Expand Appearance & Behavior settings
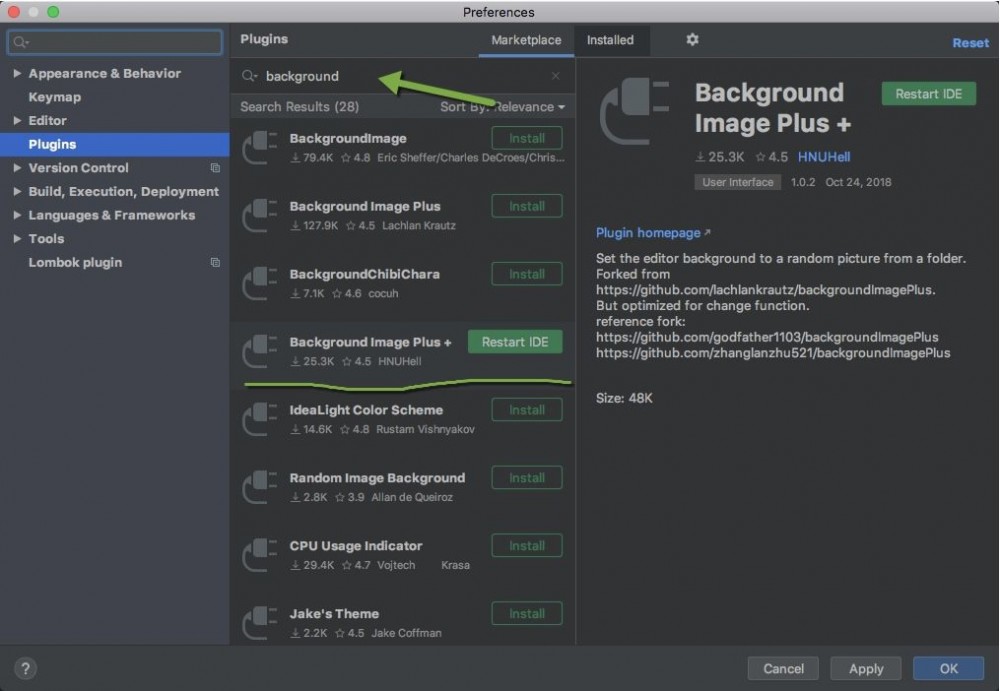The height and width of the screenshot is (691, 1000). 17,73
